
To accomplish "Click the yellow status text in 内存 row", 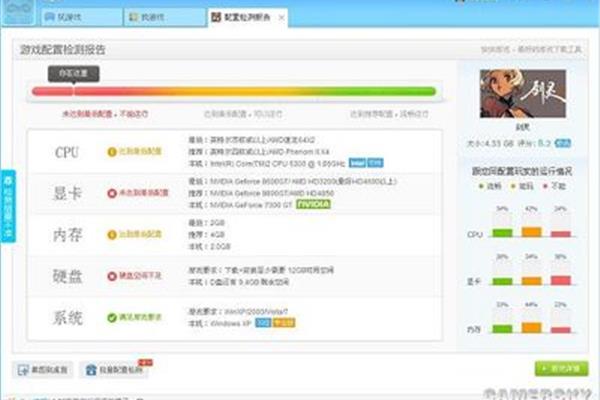I will tap(140, 234).
